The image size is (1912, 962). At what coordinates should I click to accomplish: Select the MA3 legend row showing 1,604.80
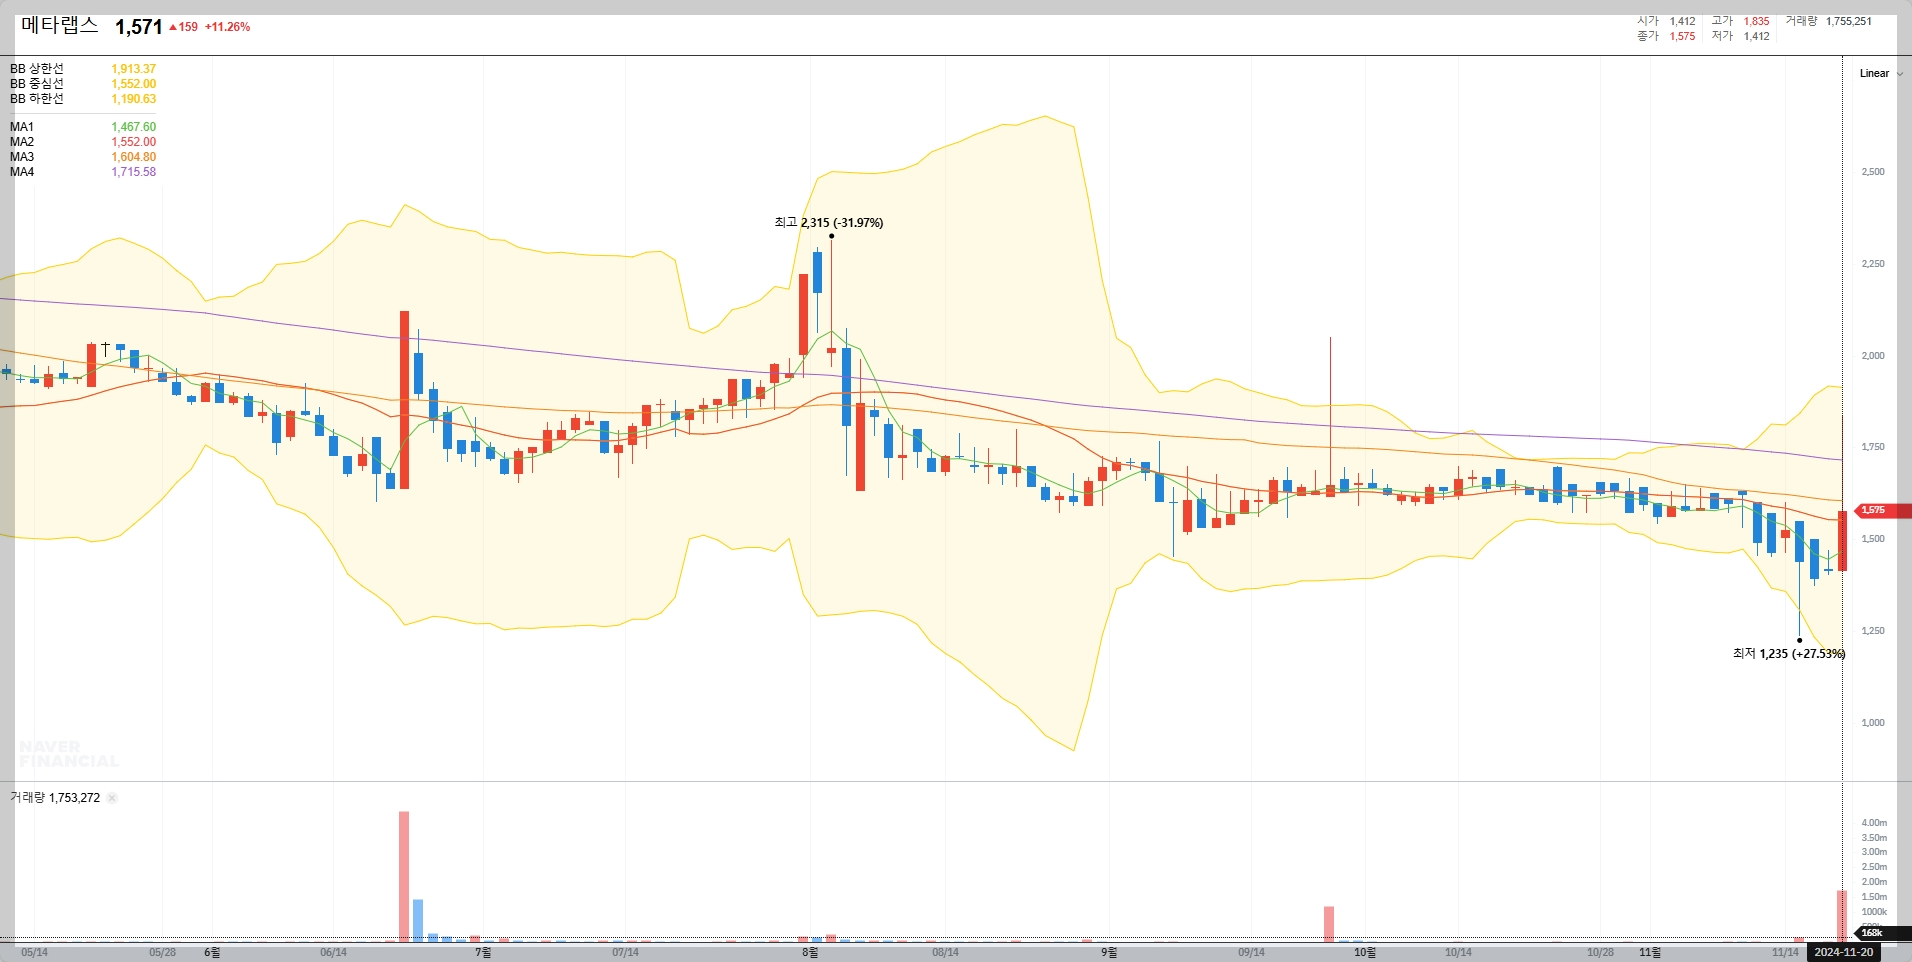coord(83,157)
